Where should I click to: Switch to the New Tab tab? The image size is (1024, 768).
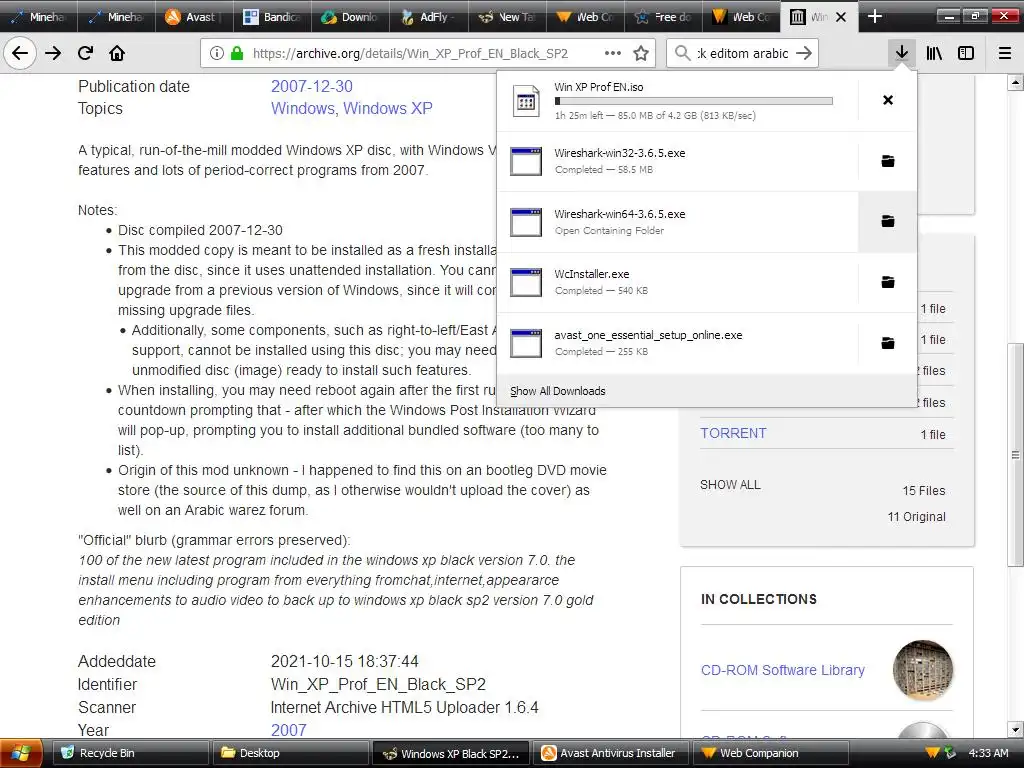point(505,17)
